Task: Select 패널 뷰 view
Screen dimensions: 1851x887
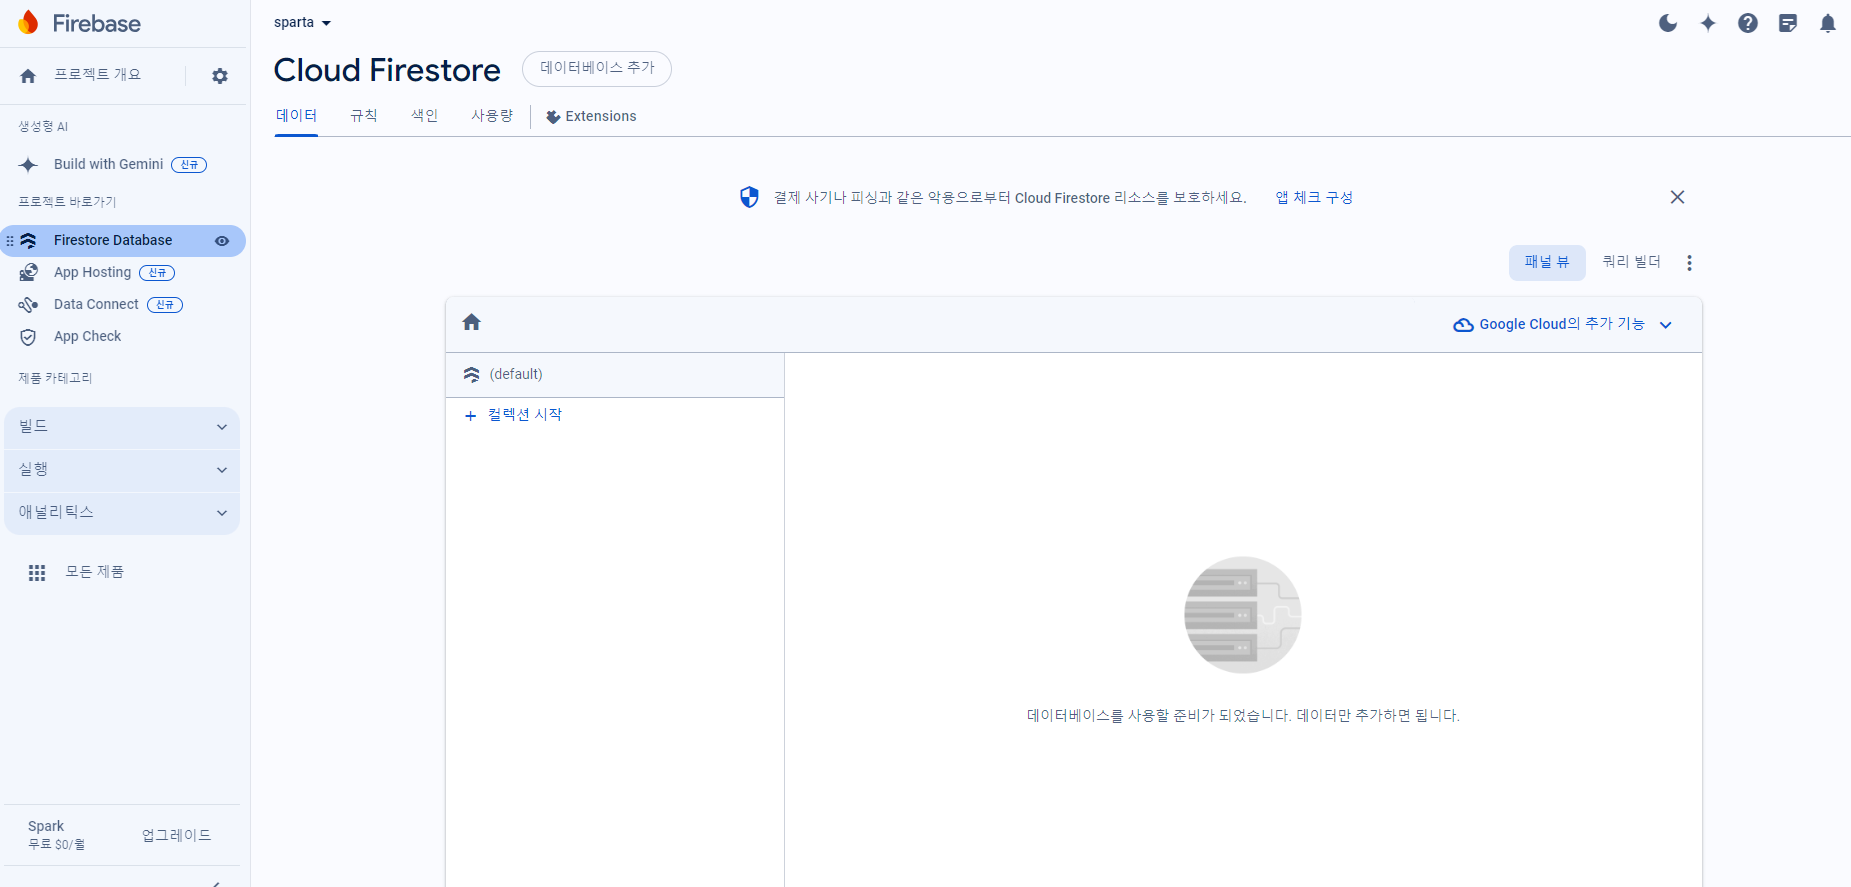Action: click(1547, 262)
